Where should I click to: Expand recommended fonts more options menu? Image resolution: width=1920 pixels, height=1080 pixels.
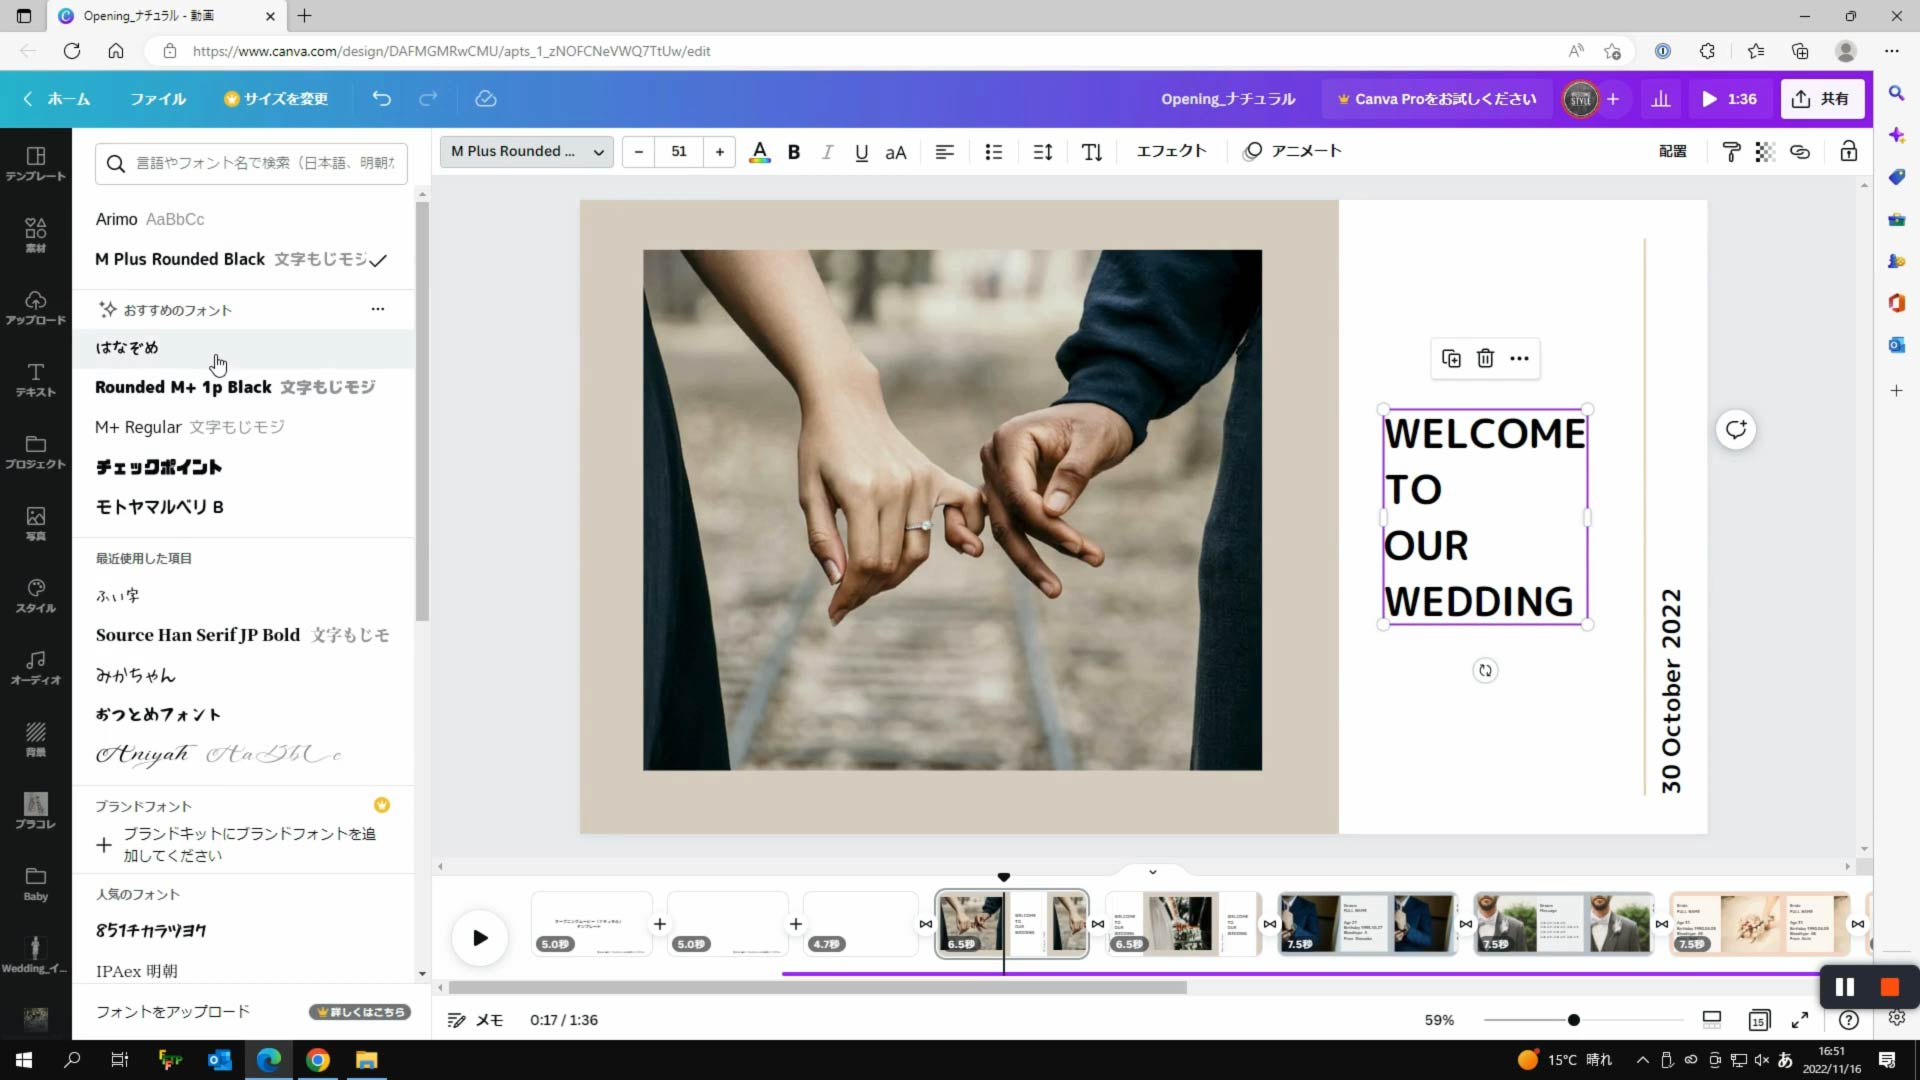[x=378, y=309]
